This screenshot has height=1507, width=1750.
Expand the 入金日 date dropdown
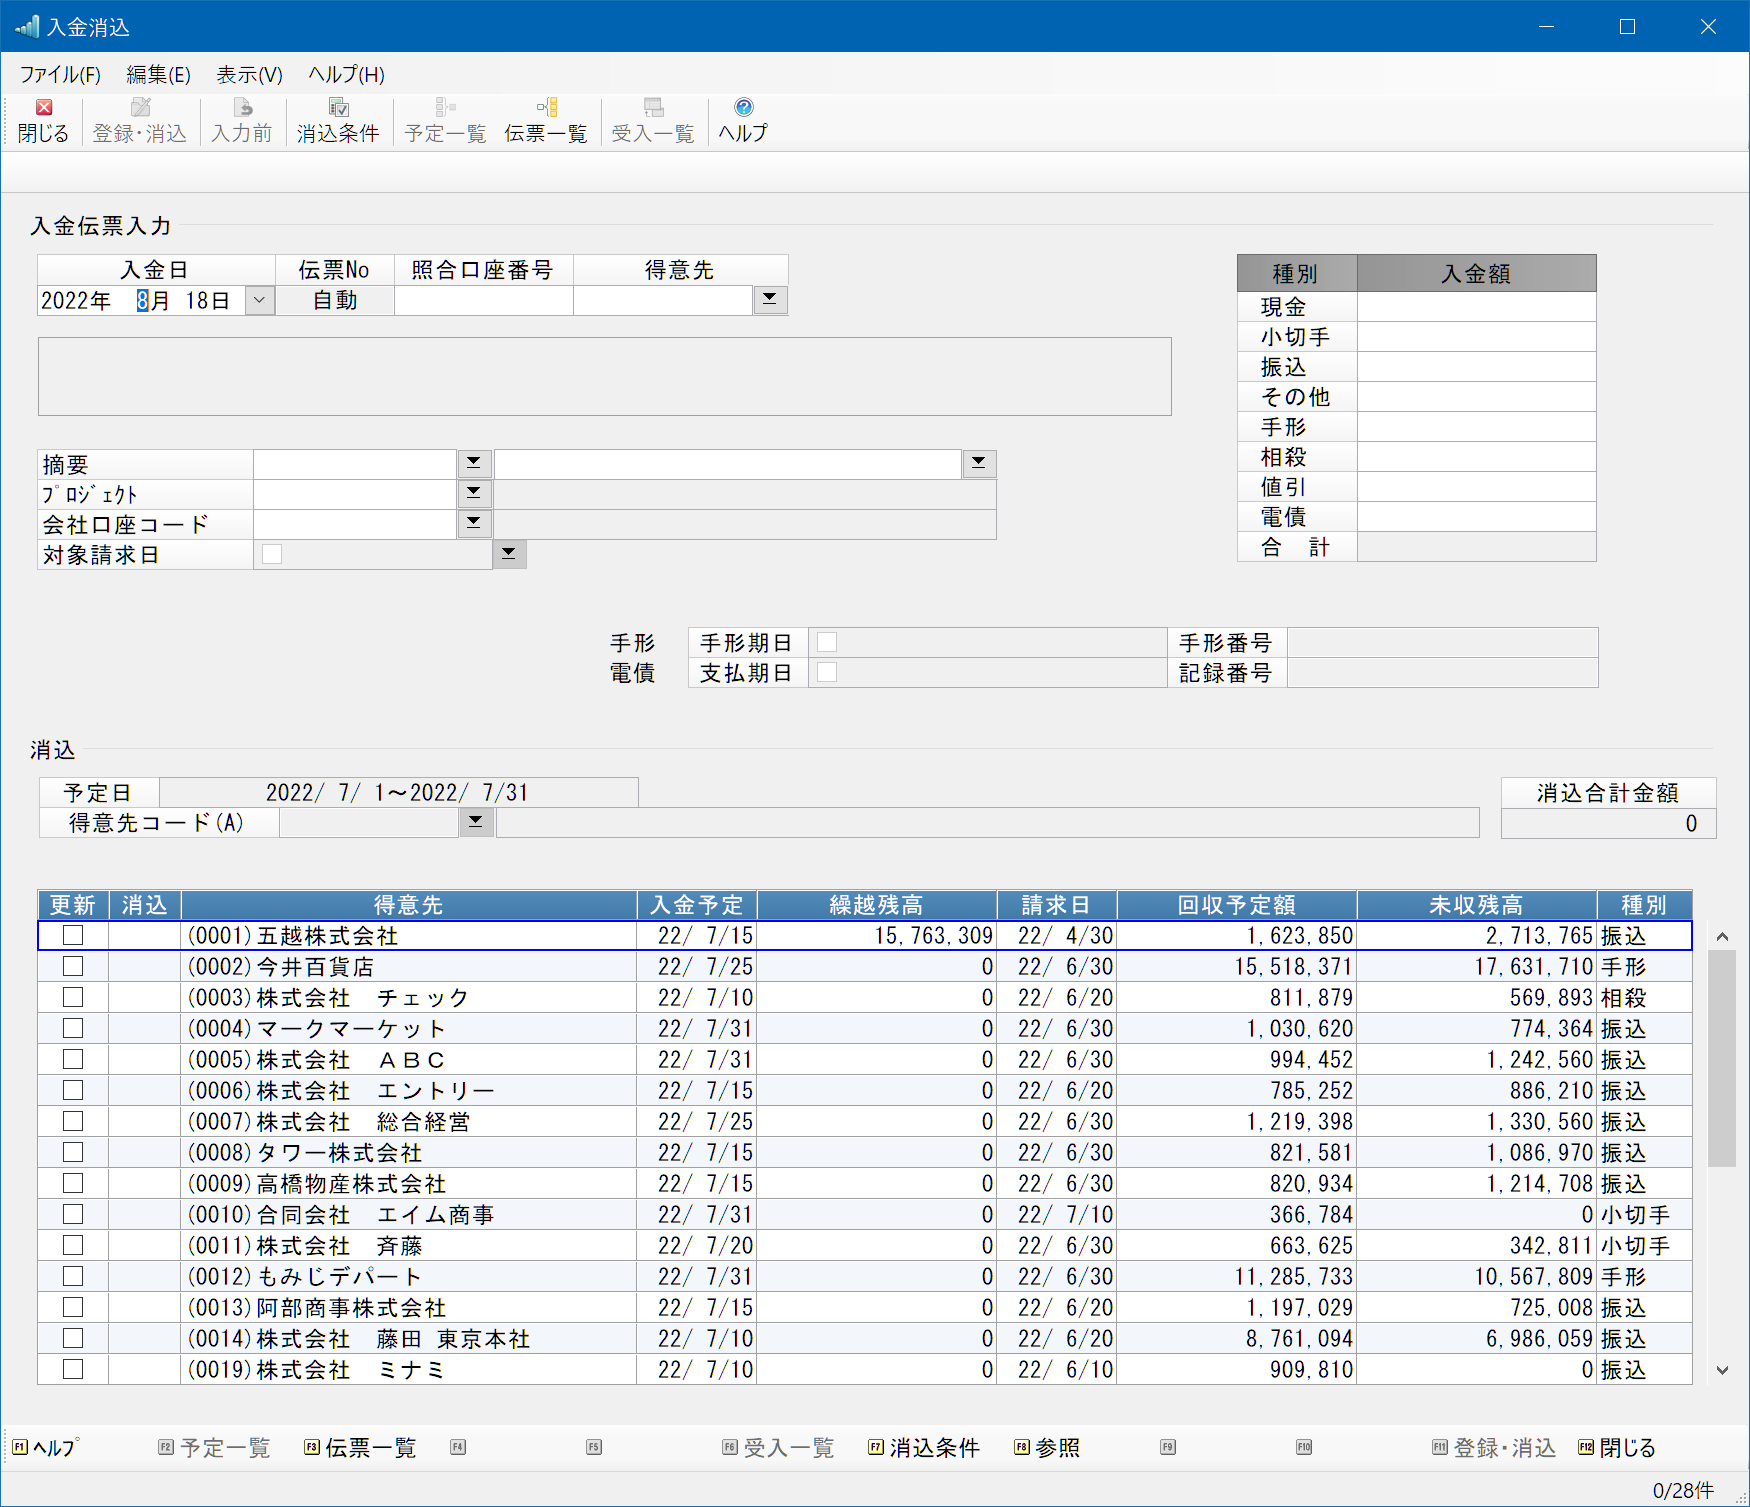click(x=260, y=300)
